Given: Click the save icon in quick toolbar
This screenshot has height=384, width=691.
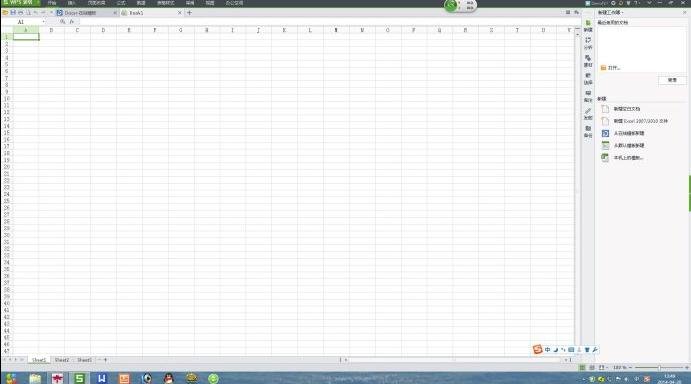Looking at the screenshot, I should tap(13, 13).
